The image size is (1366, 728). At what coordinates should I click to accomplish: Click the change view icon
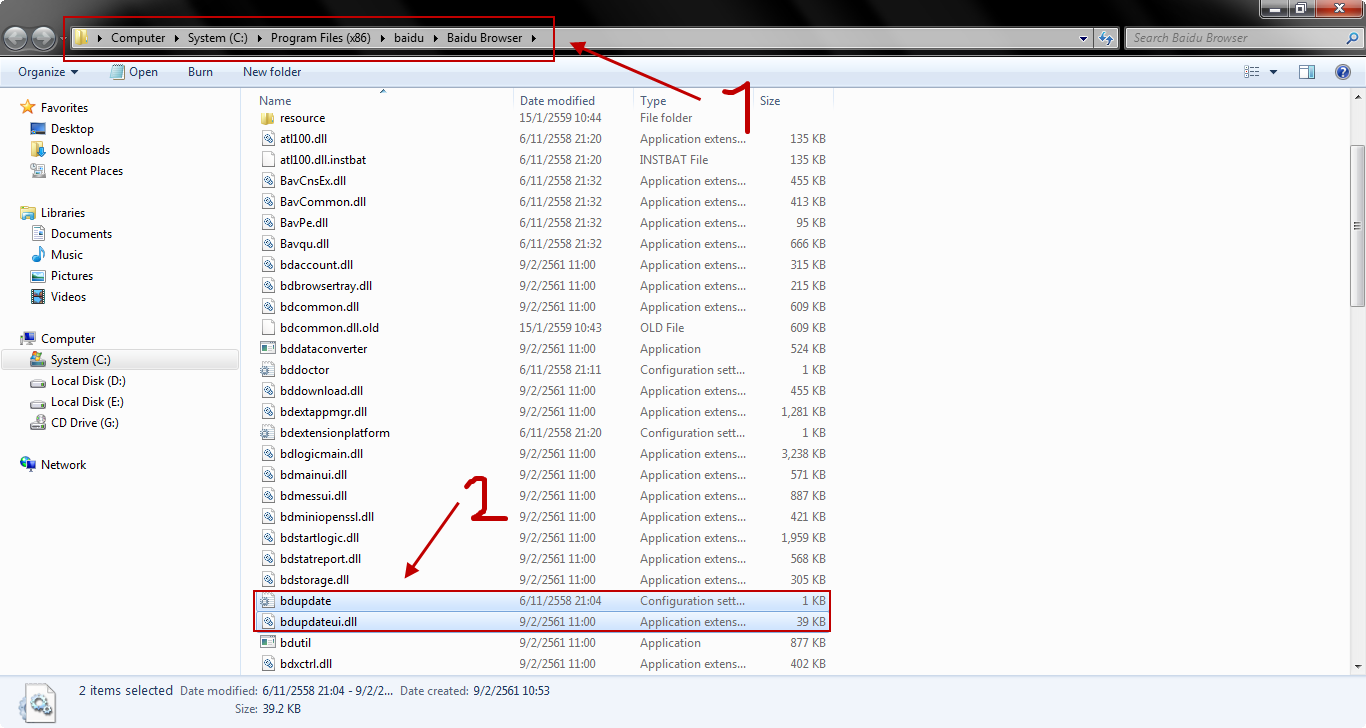tap(1252, 72)
